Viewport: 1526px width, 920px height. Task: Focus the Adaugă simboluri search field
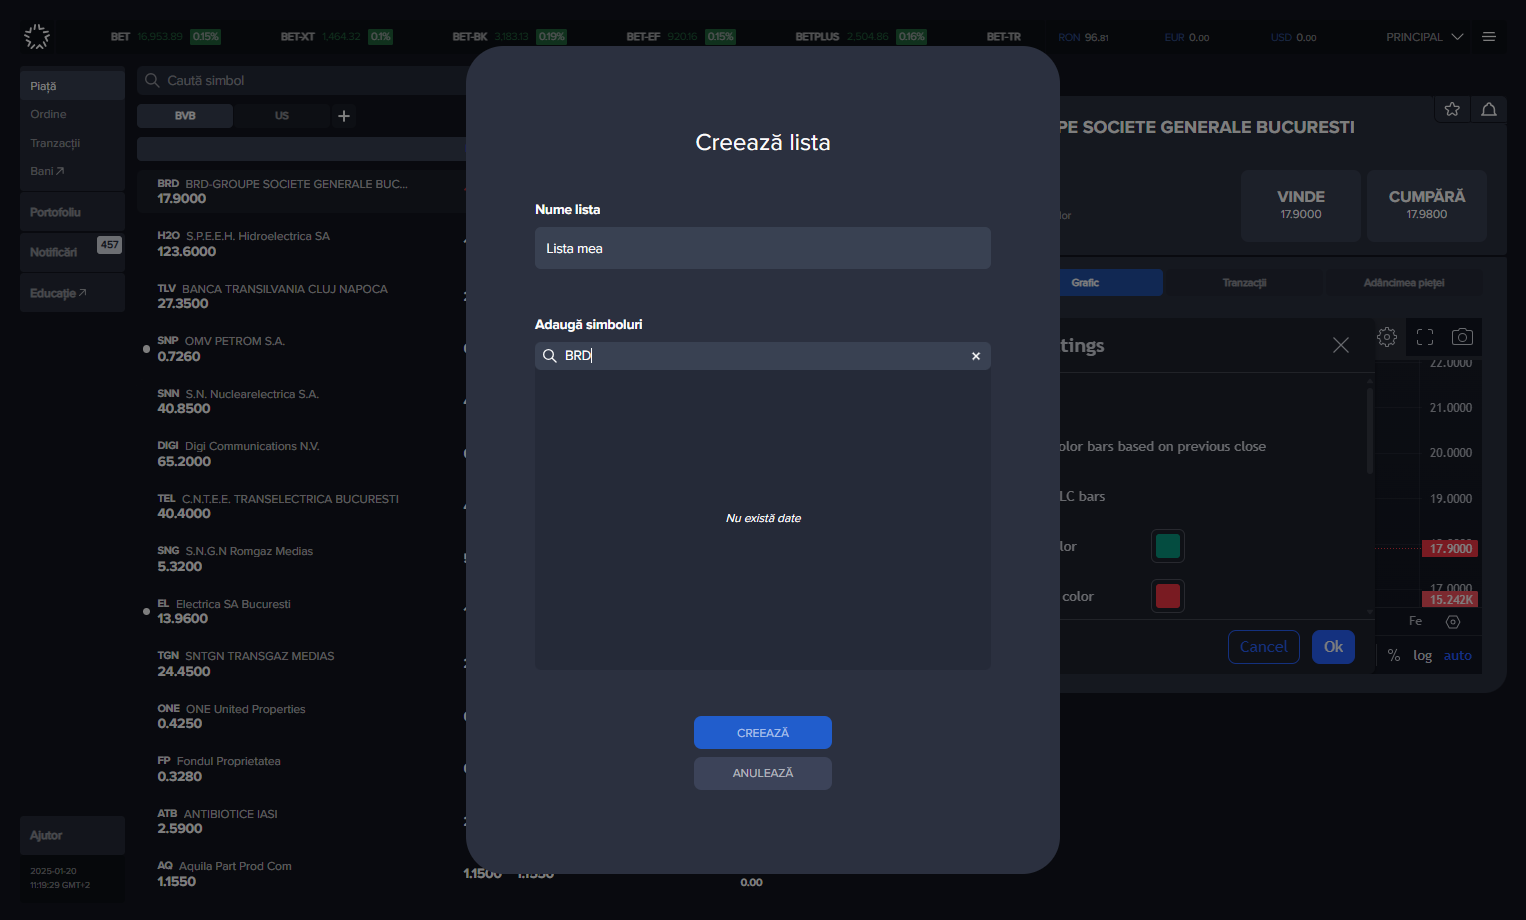pyautogui.click(x=763, y=356)
